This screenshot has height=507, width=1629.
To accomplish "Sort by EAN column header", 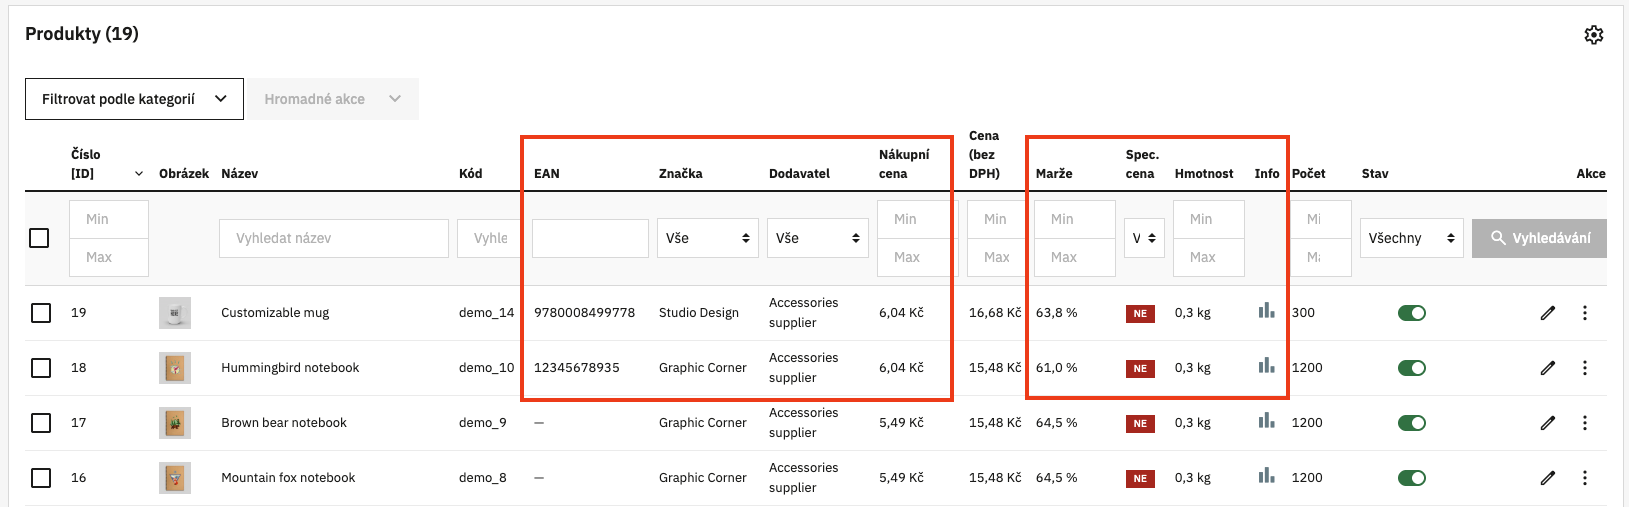I will click(547, 174).
